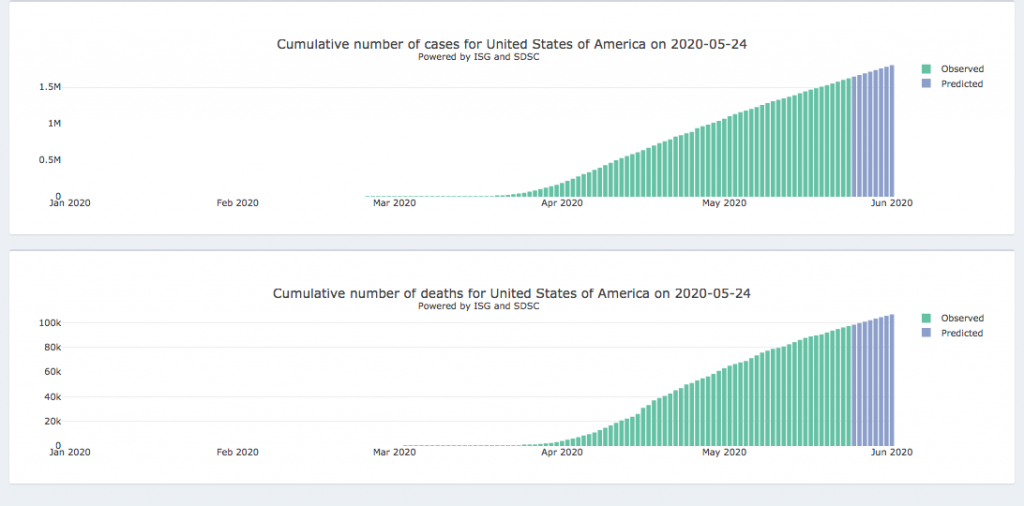The image size is (1024, 506).
Task: Click the 100k y-axis label
Action: coord(51,323)
